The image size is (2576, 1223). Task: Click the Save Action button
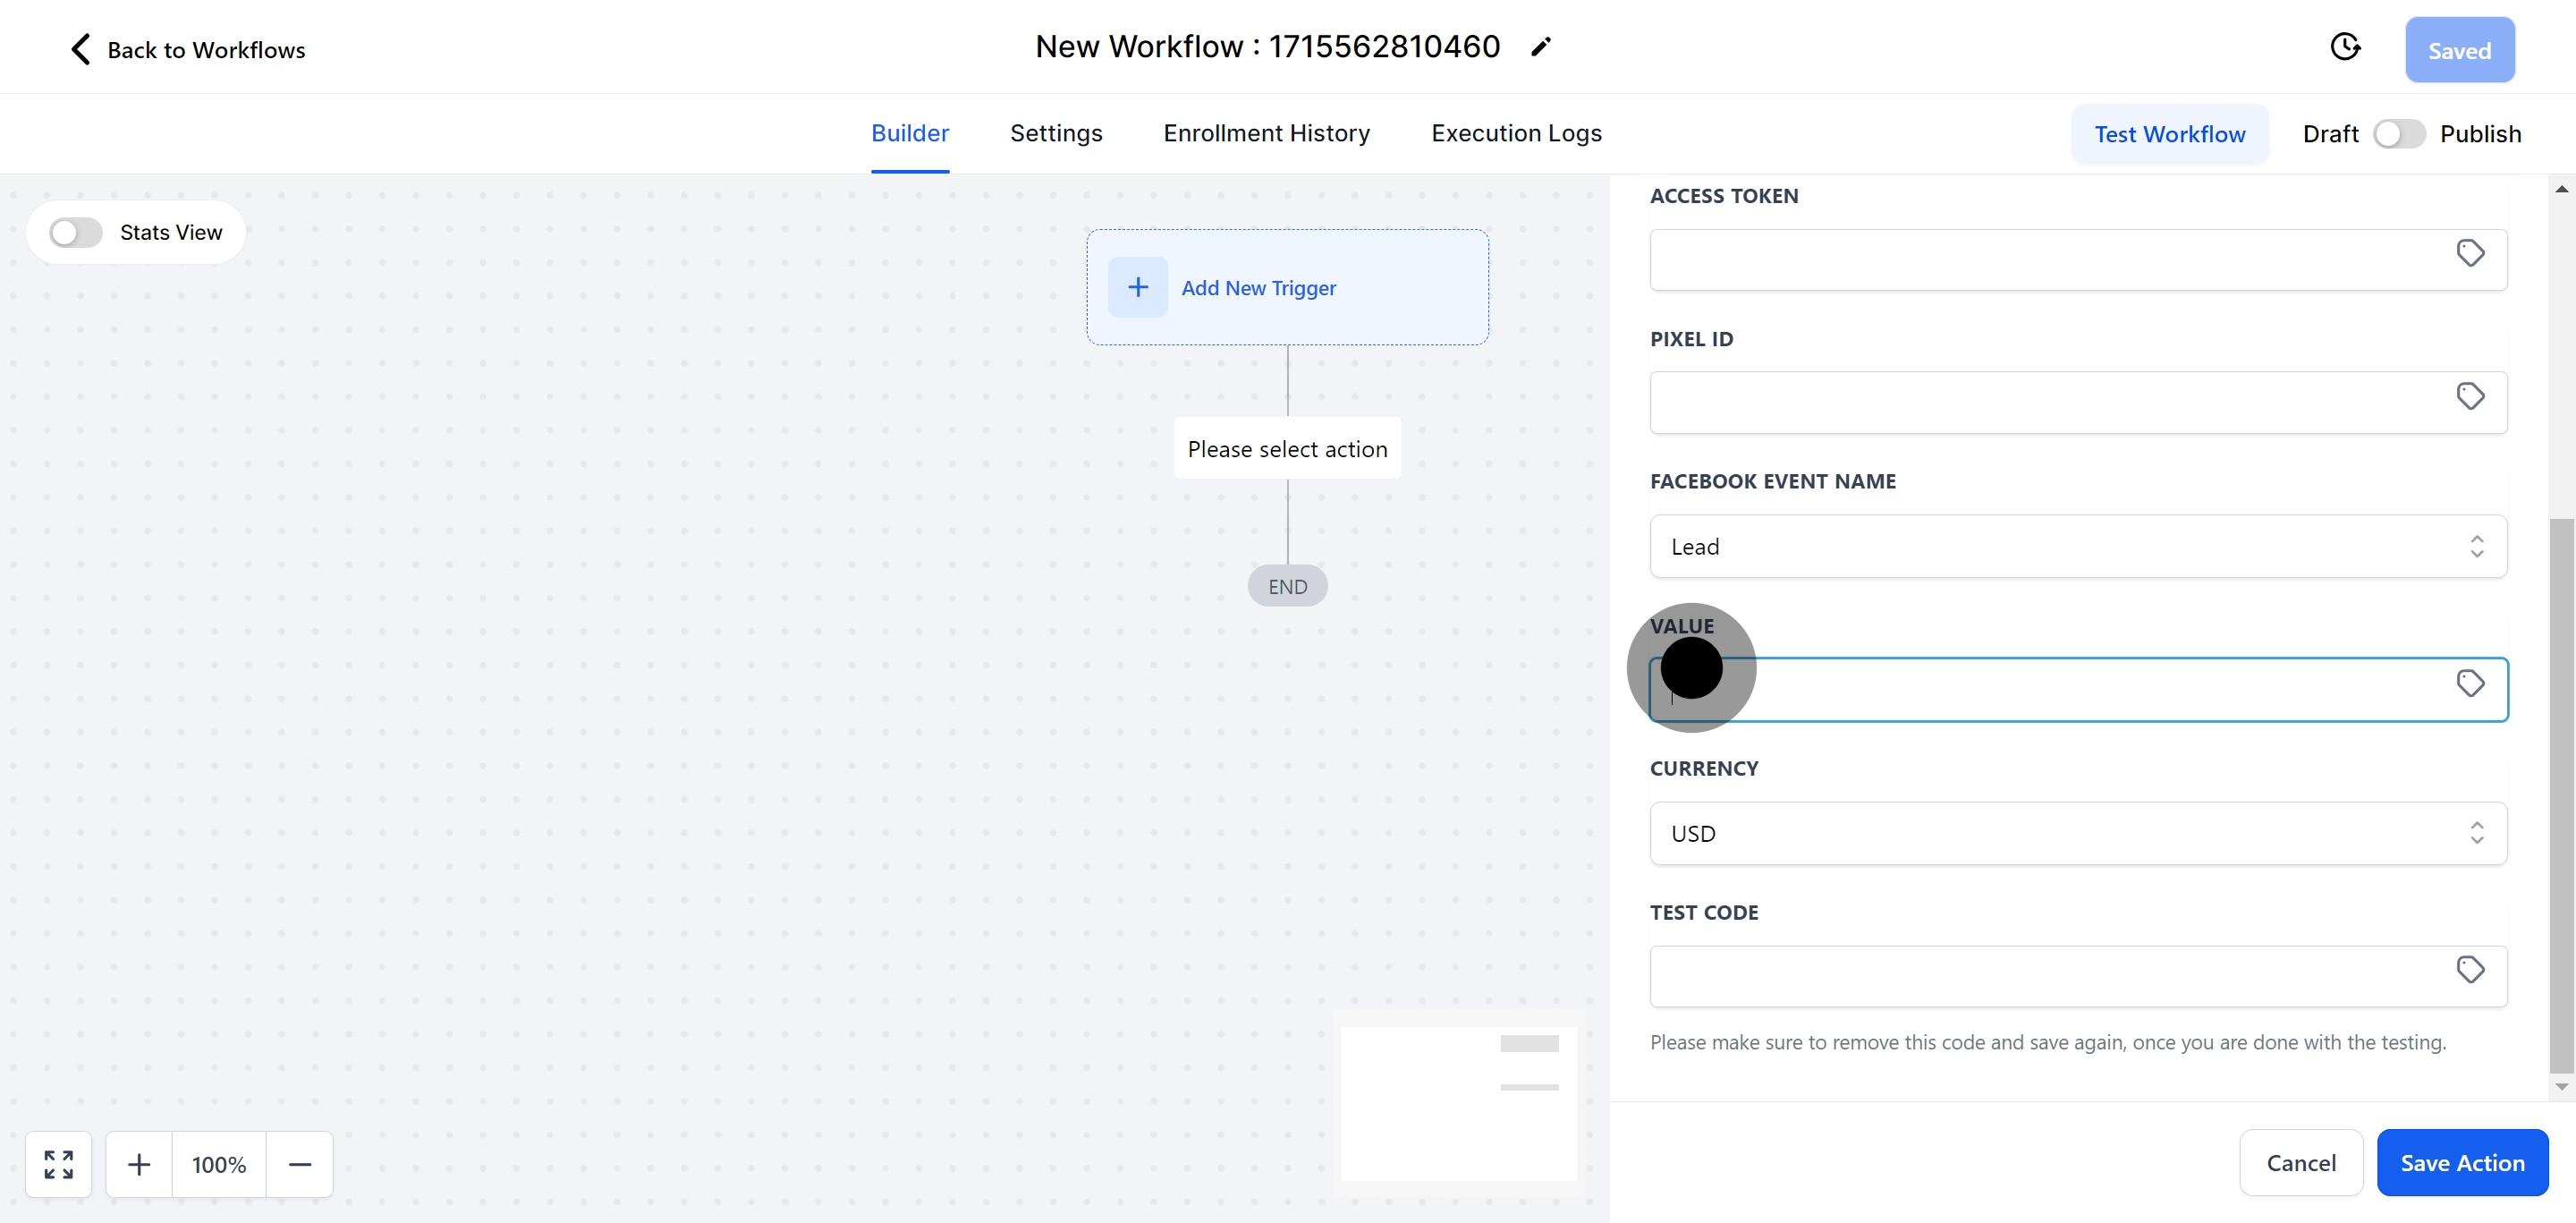coord(2461,1163)
